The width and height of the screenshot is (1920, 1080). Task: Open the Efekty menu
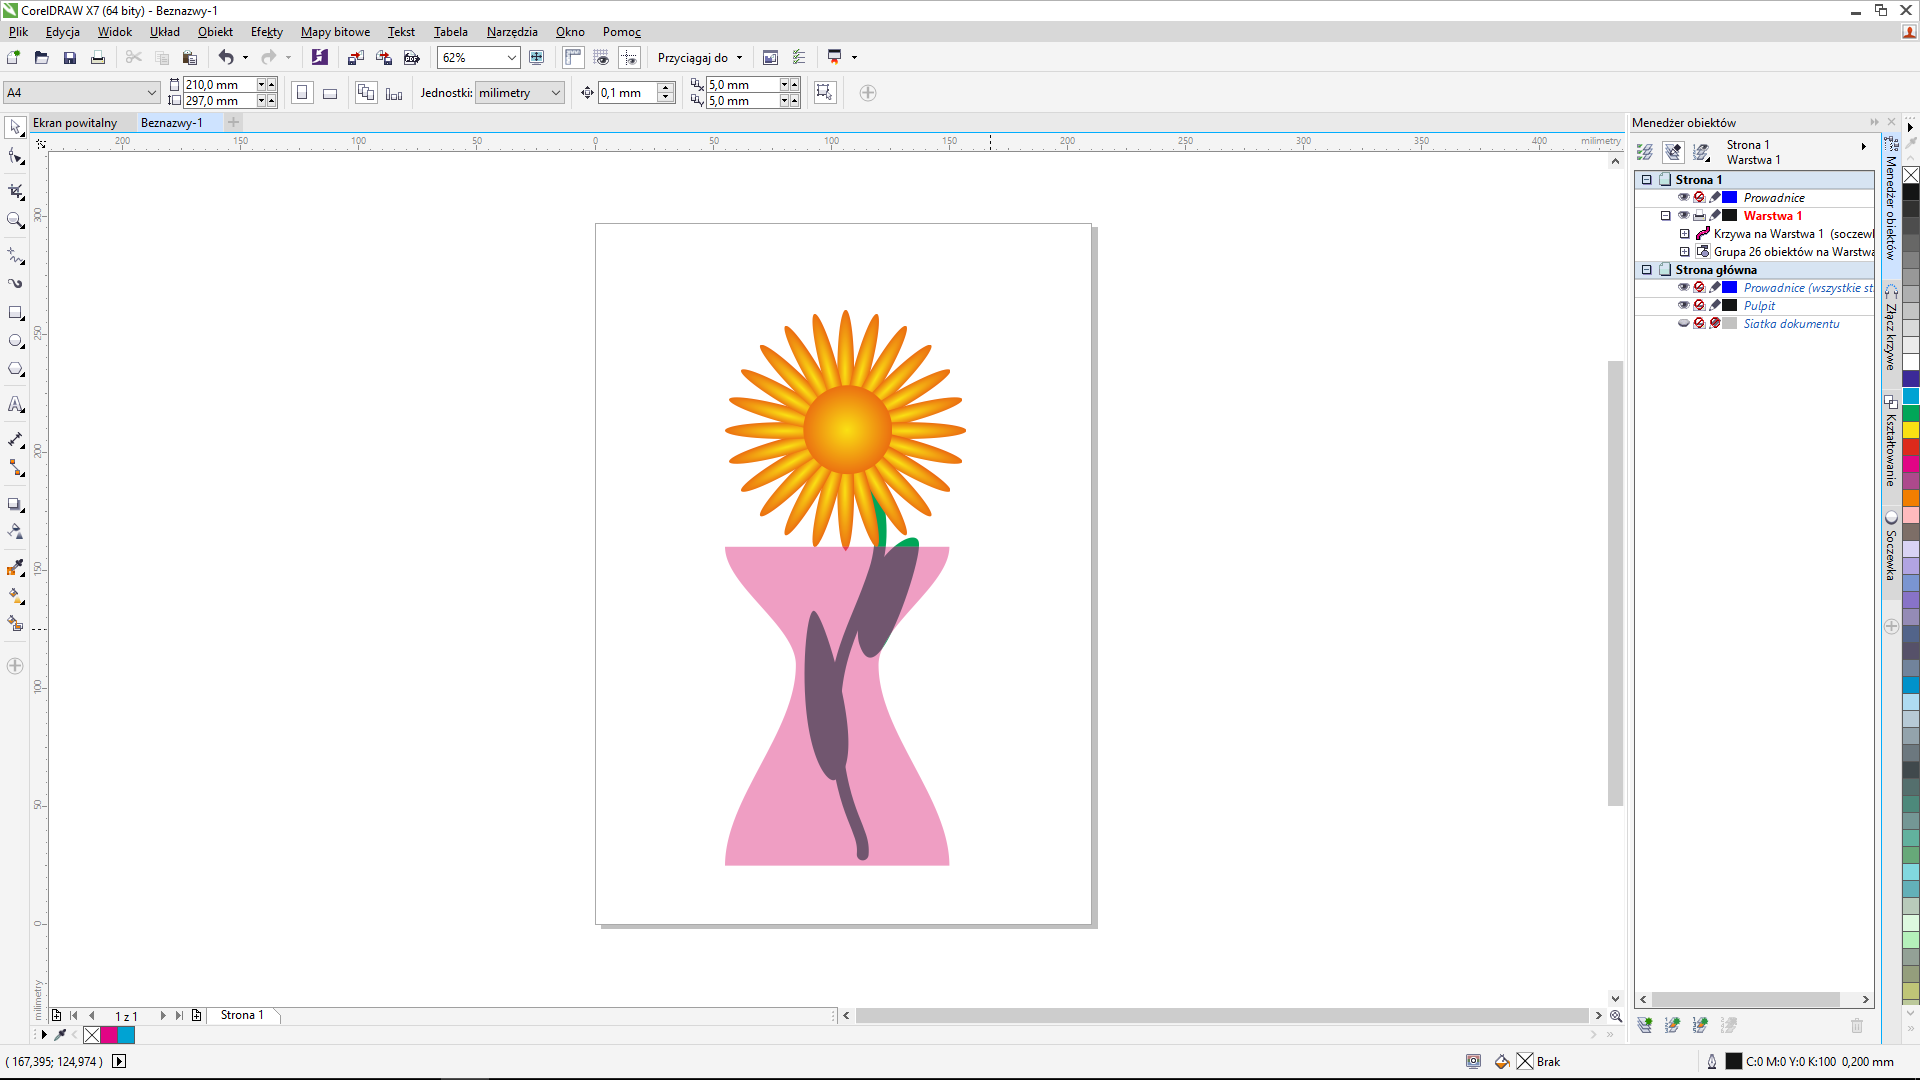266,32
